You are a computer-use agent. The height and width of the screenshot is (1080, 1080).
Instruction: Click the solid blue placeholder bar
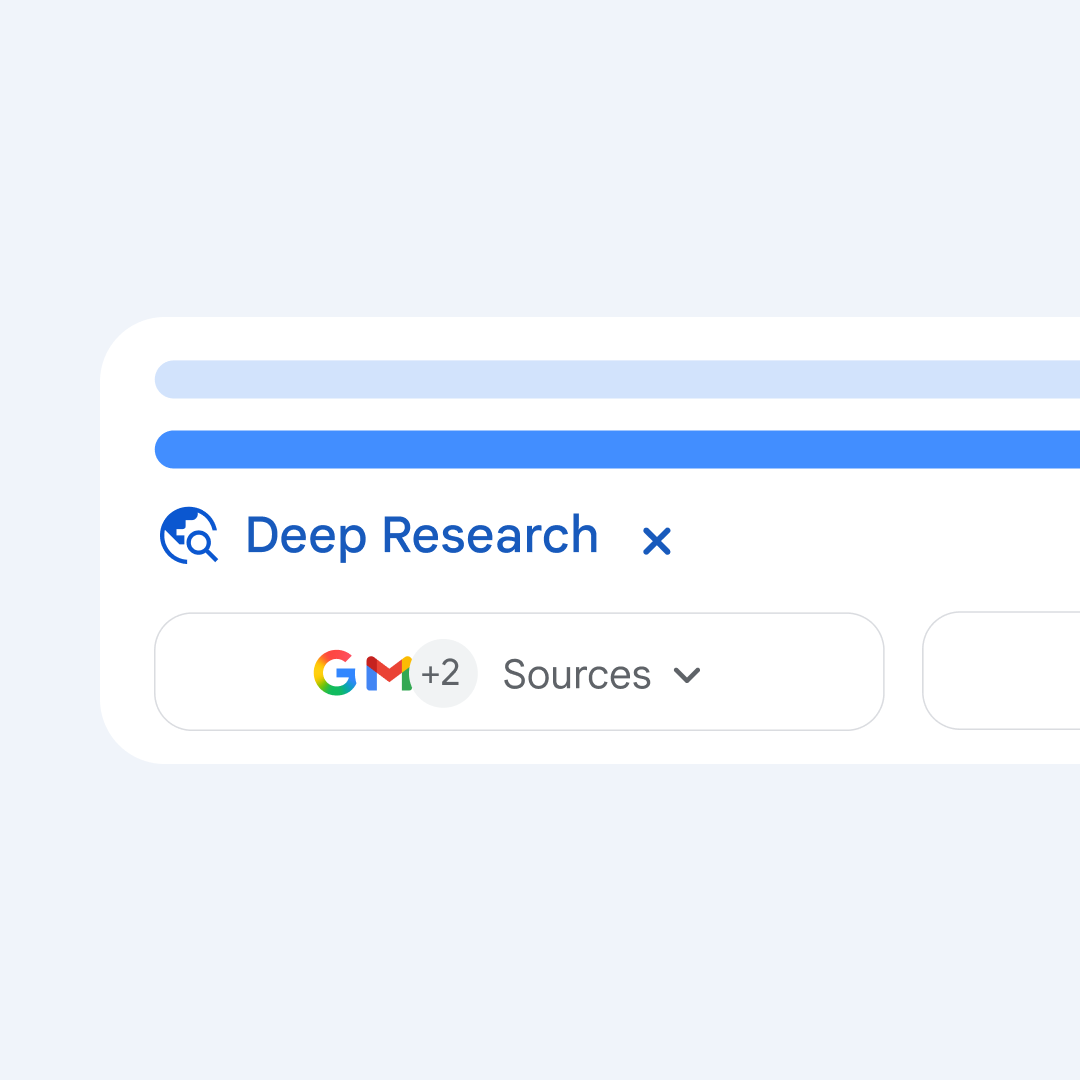[x=617, y=449]
